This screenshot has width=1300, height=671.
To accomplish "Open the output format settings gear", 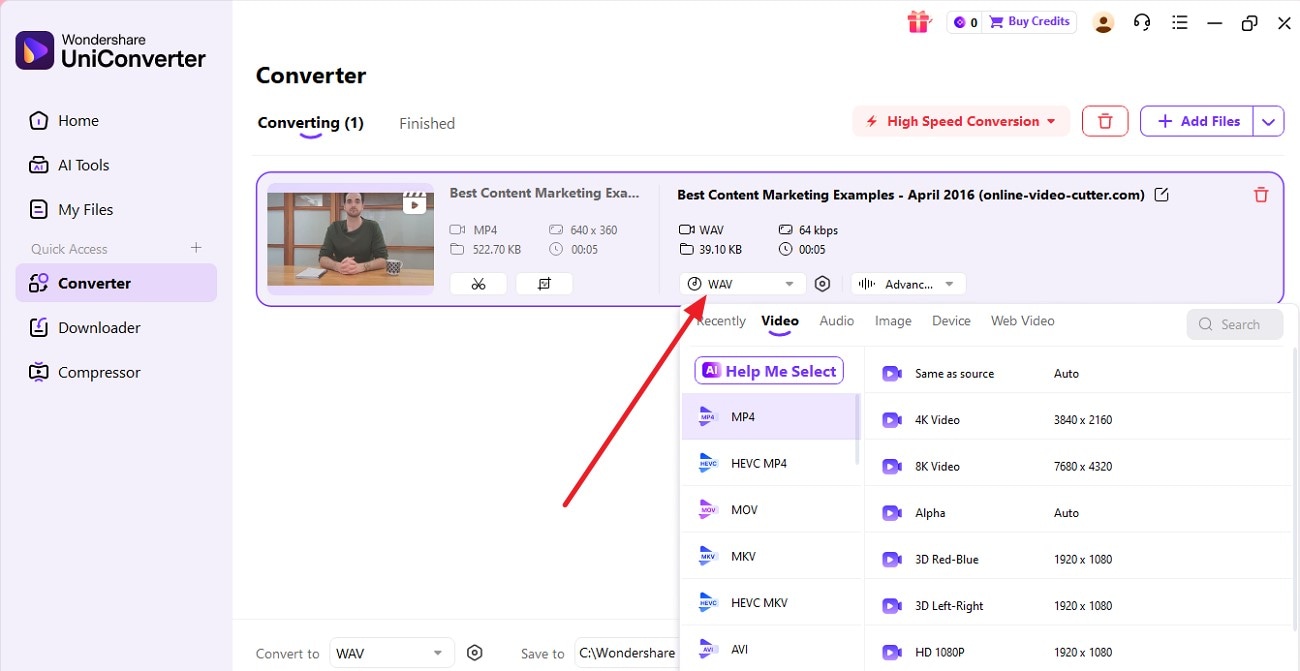I will (823, 283).
